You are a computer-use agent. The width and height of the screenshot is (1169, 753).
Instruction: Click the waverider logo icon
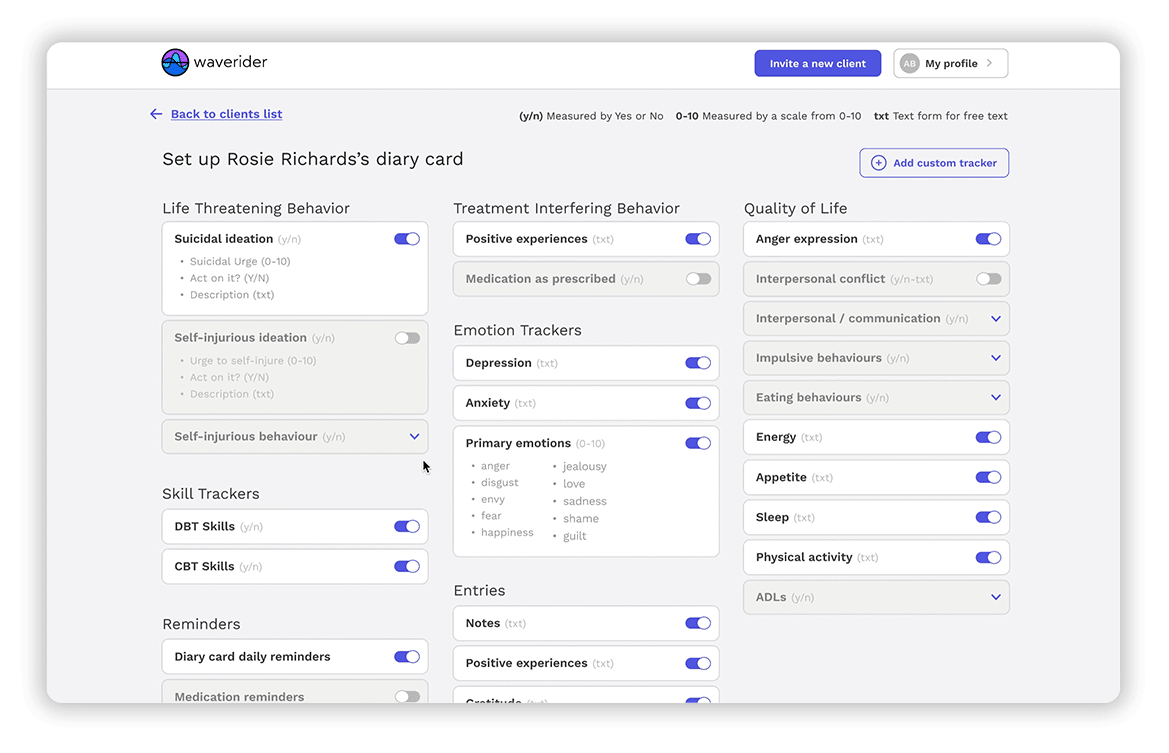175,63
